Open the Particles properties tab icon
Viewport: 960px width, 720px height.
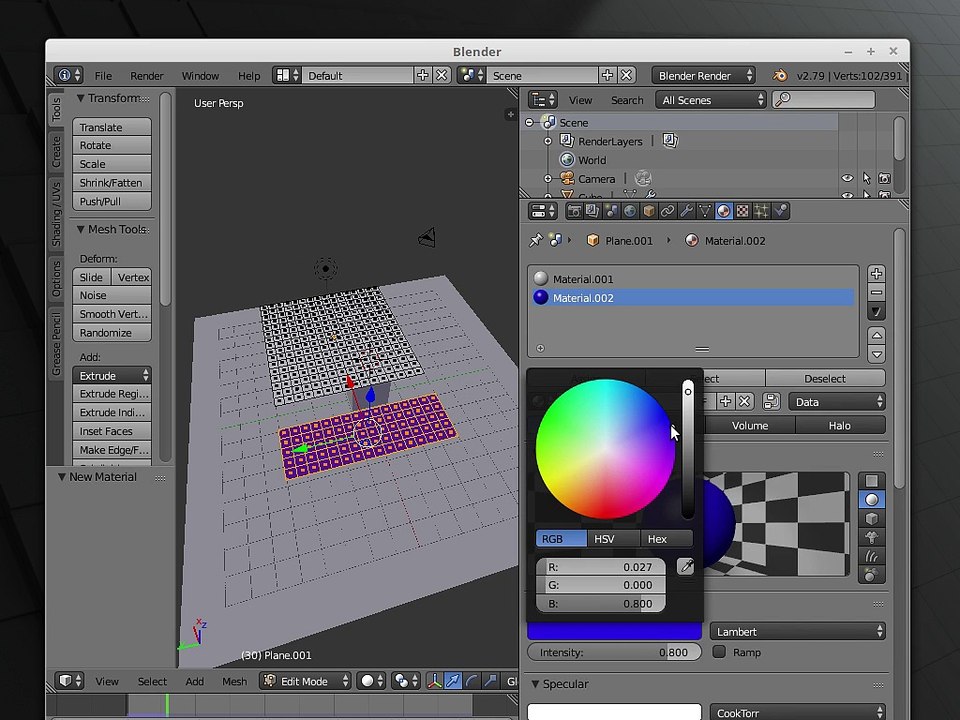[x=761, y=211]
